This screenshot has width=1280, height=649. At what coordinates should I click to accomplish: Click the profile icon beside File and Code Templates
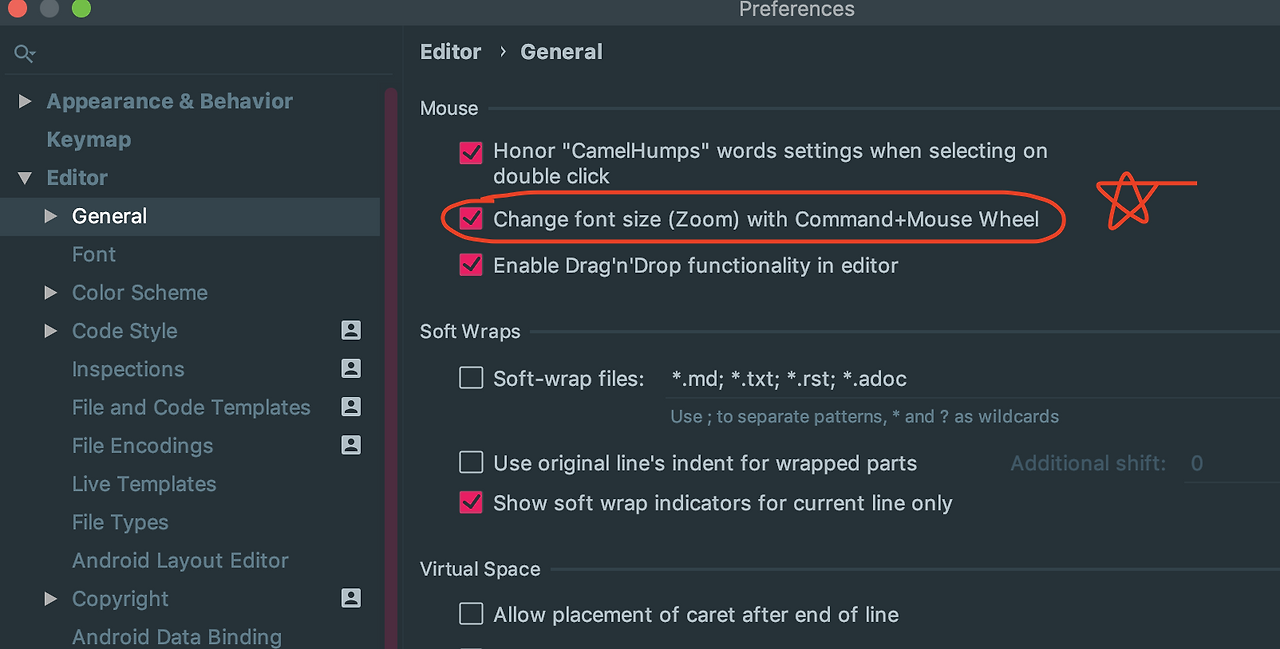(351, 406)
